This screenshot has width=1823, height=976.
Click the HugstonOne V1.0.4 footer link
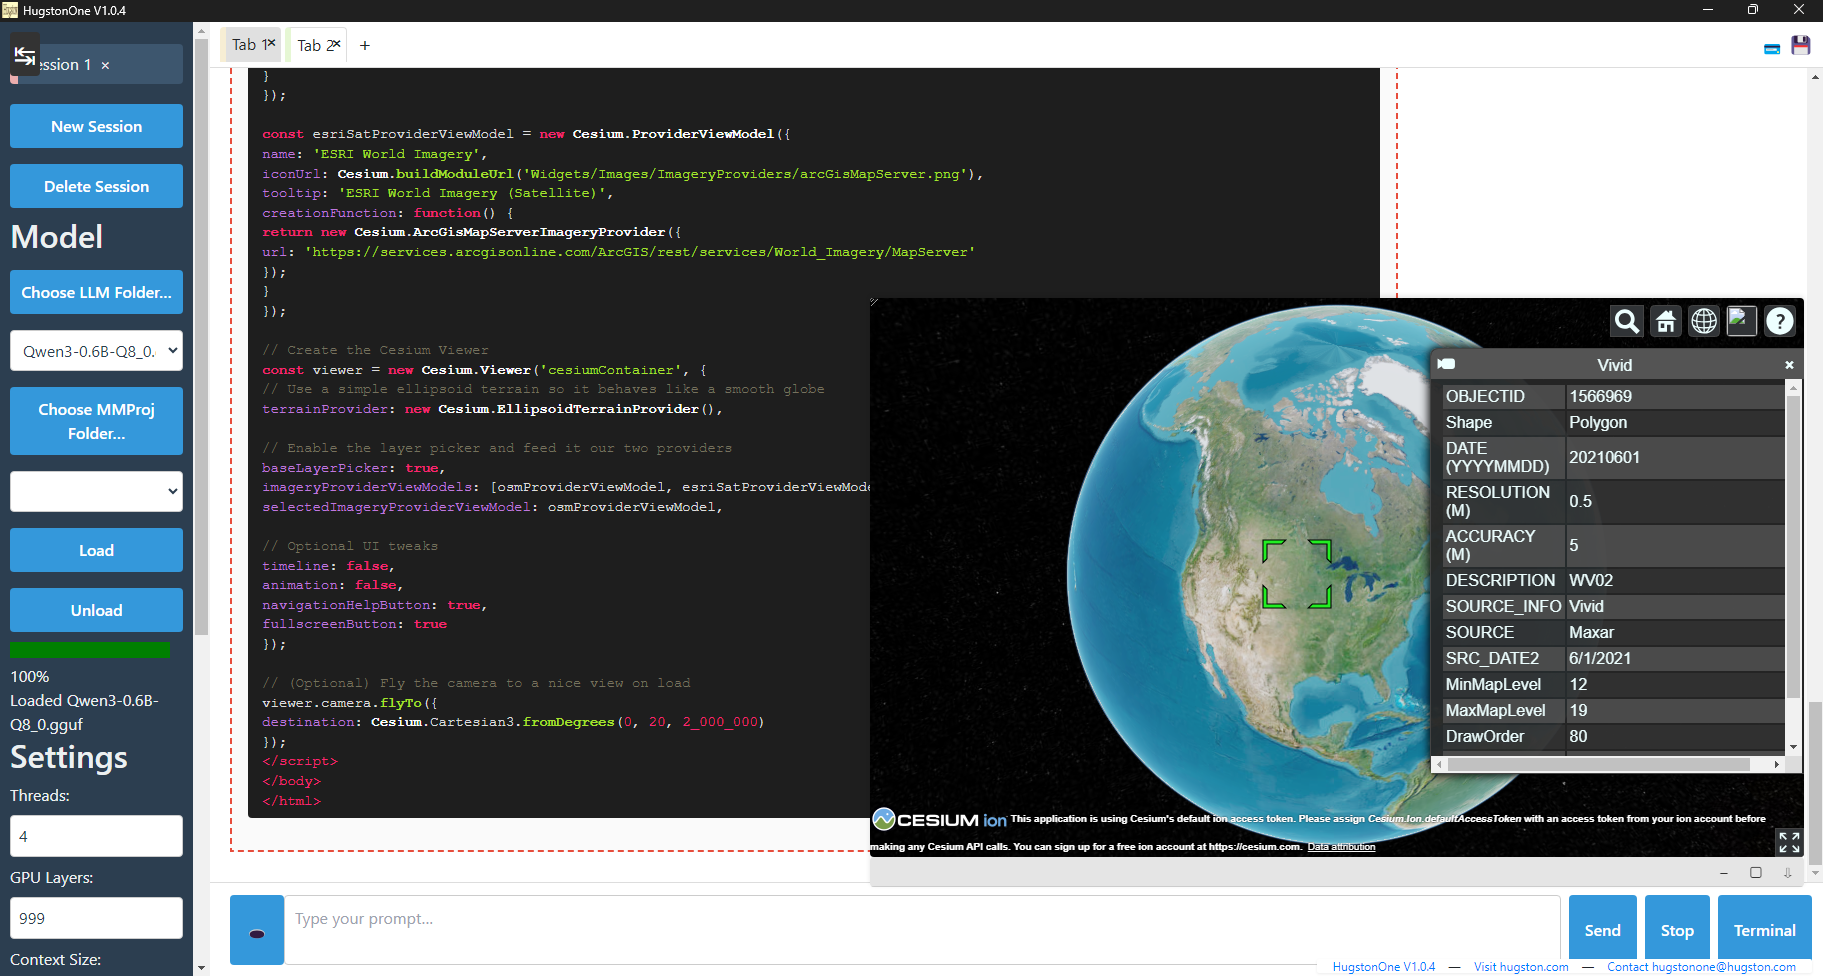[1383, 967]
